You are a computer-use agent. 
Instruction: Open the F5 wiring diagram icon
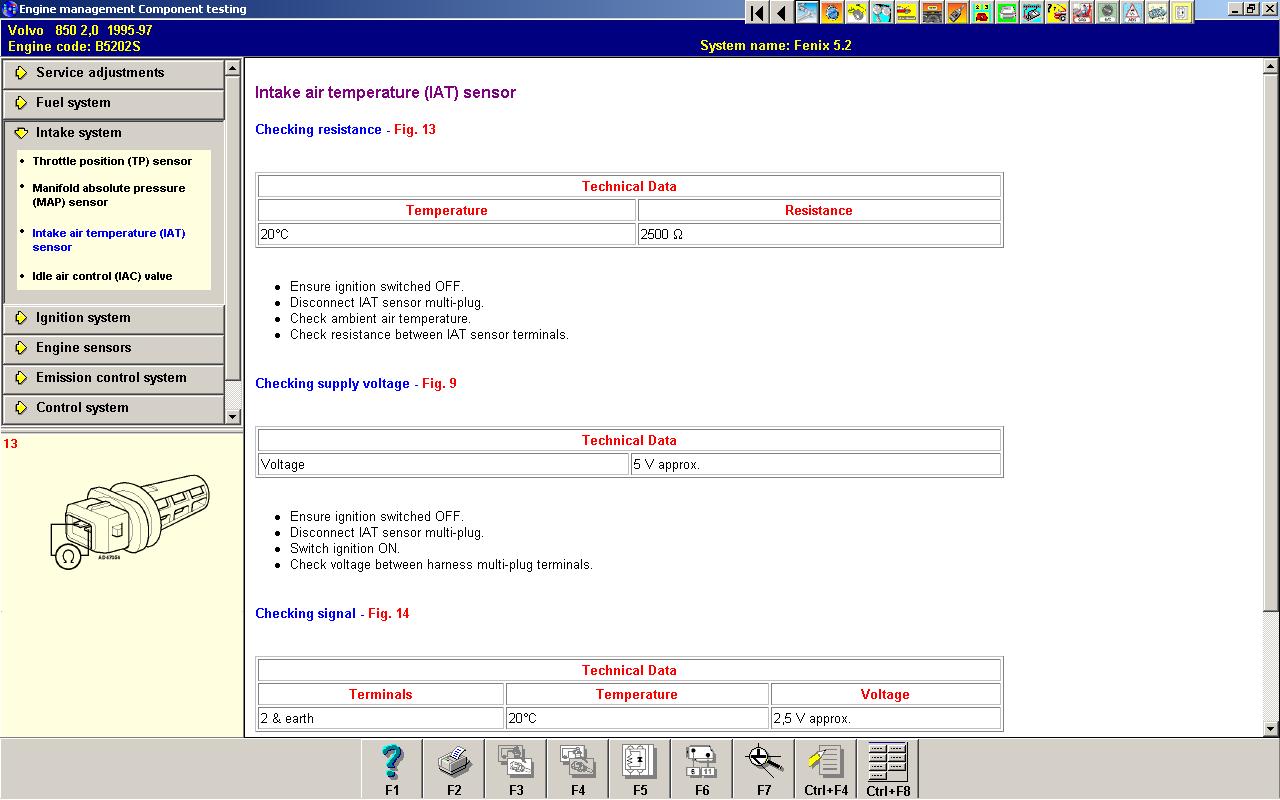640,769
